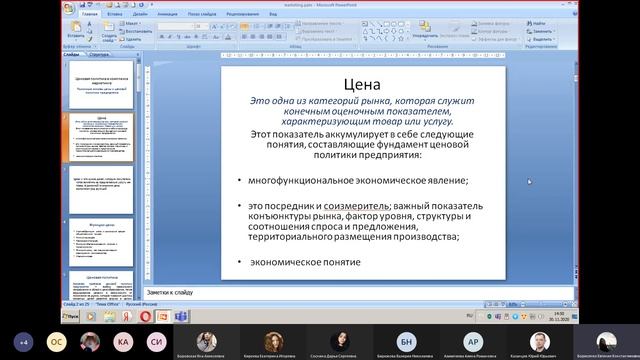
Task: Select the Ценовая политика slide thumbnail
Action: [101, 286]
